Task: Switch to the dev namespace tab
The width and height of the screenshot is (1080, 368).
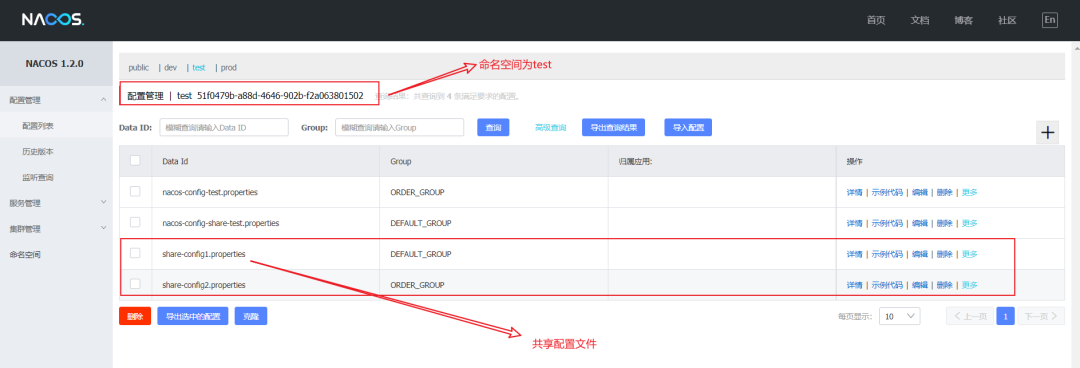Action: click(x=170, y=68)
